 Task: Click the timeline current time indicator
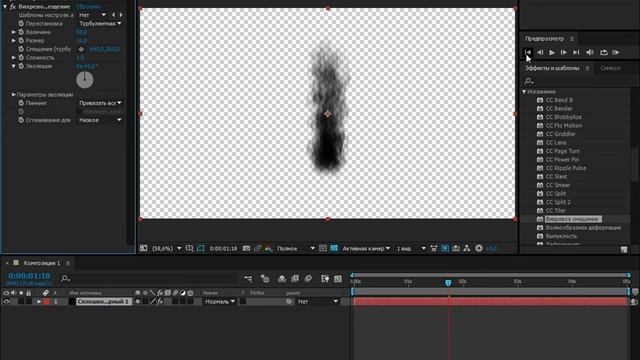point(448,283)
